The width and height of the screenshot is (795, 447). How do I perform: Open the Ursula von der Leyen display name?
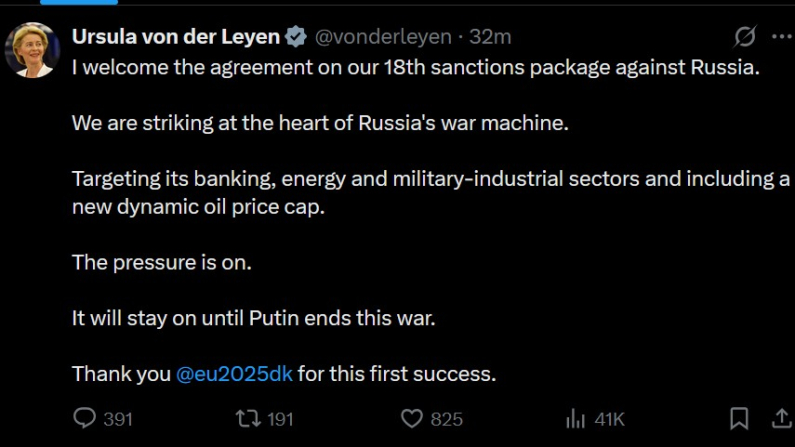pos(176,37)
